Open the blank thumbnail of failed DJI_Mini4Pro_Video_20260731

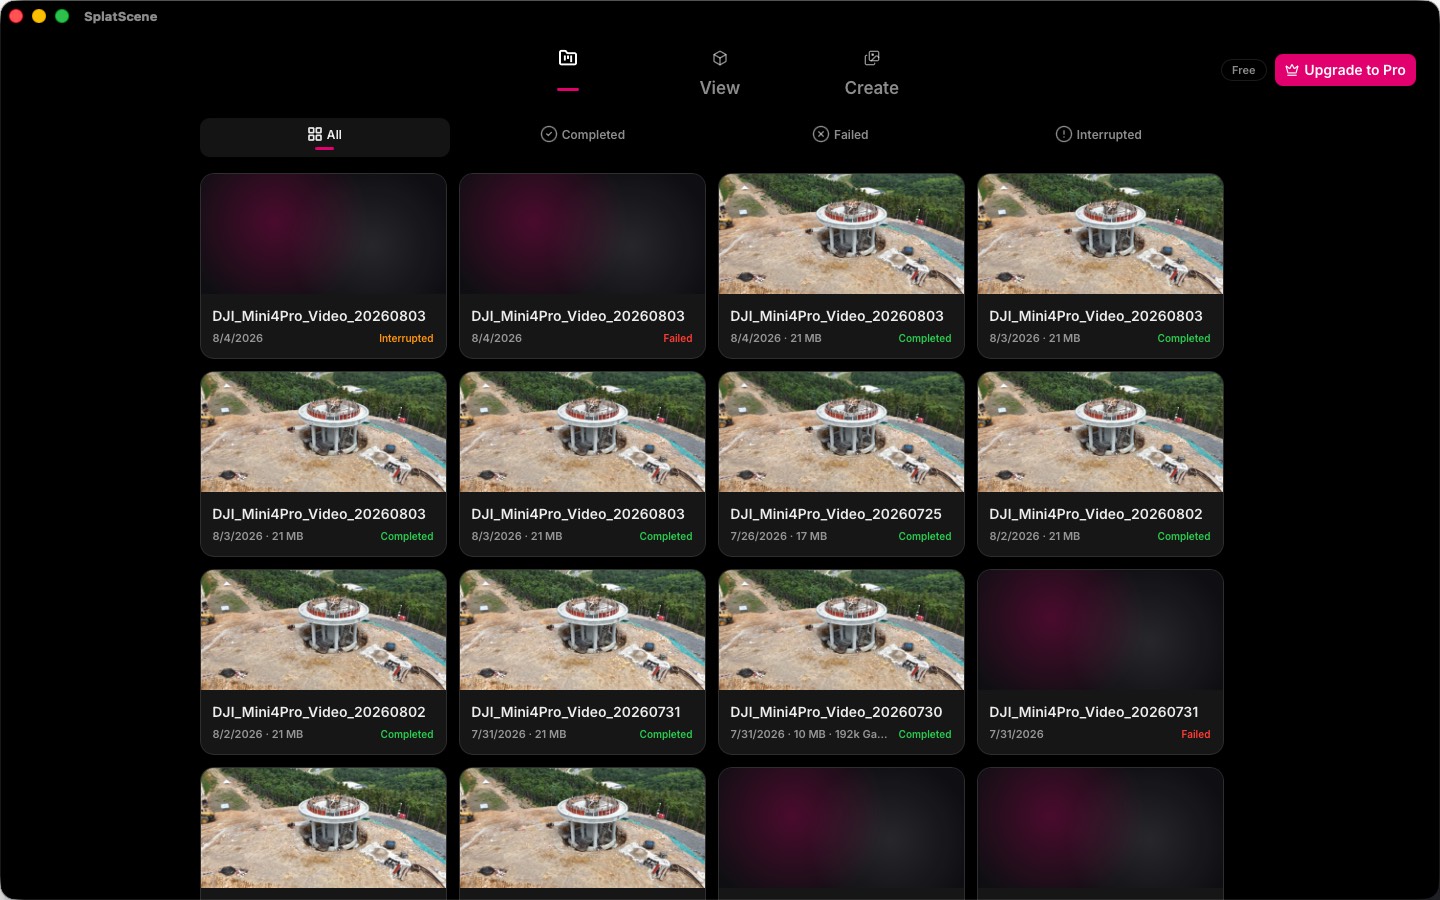tap(1101, 630)
